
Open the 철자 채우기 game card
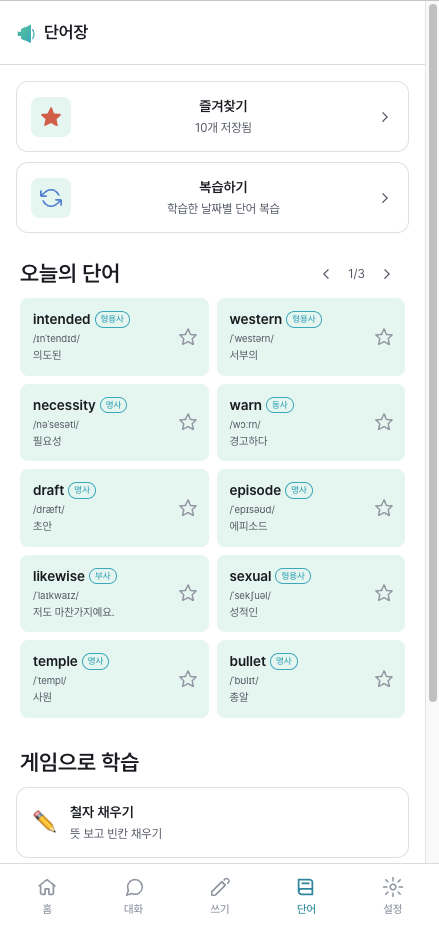pyautogui.click(x=212, y=822)
